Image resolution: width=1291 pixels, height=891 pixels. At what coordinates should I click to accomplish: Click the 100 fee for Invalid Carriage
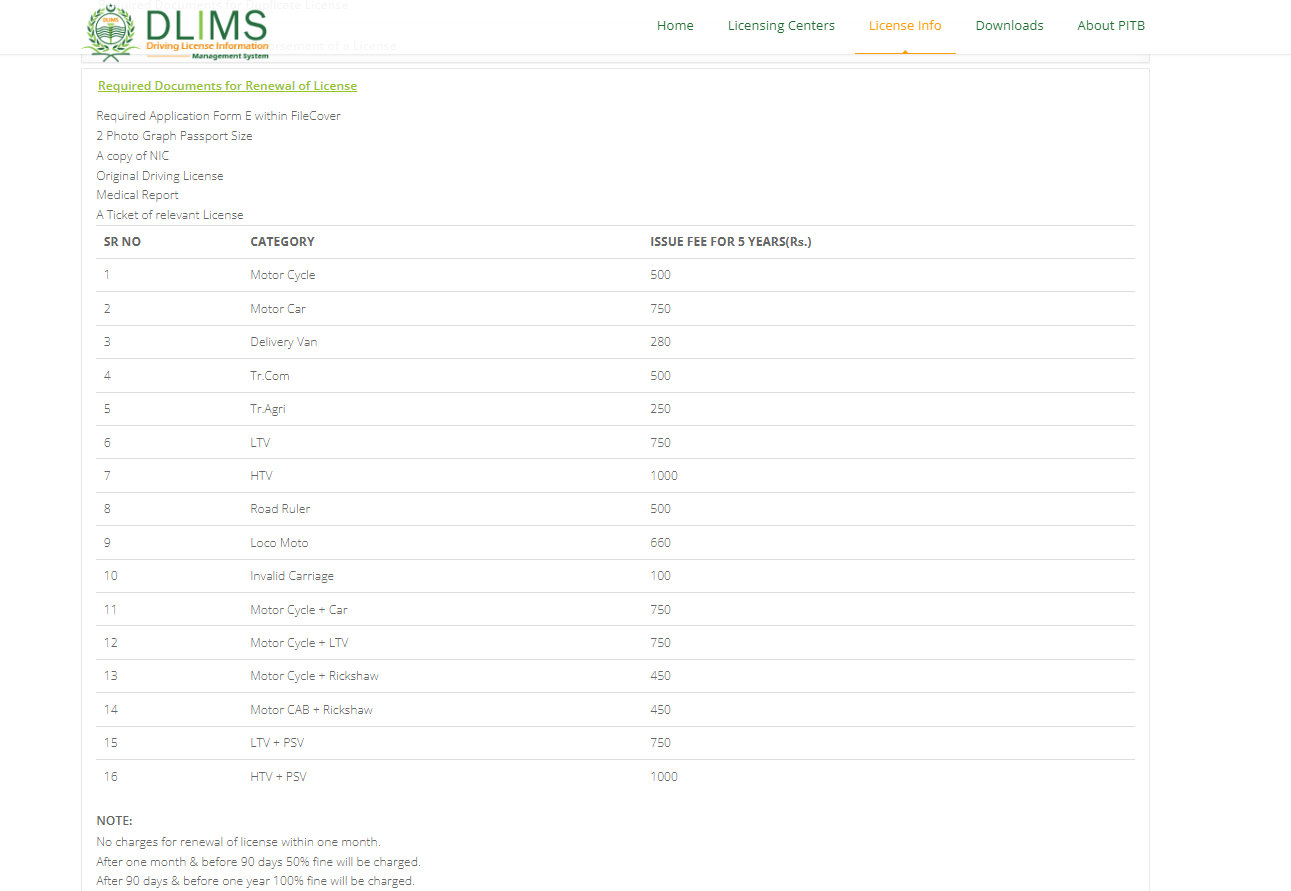tap(660, 576)
